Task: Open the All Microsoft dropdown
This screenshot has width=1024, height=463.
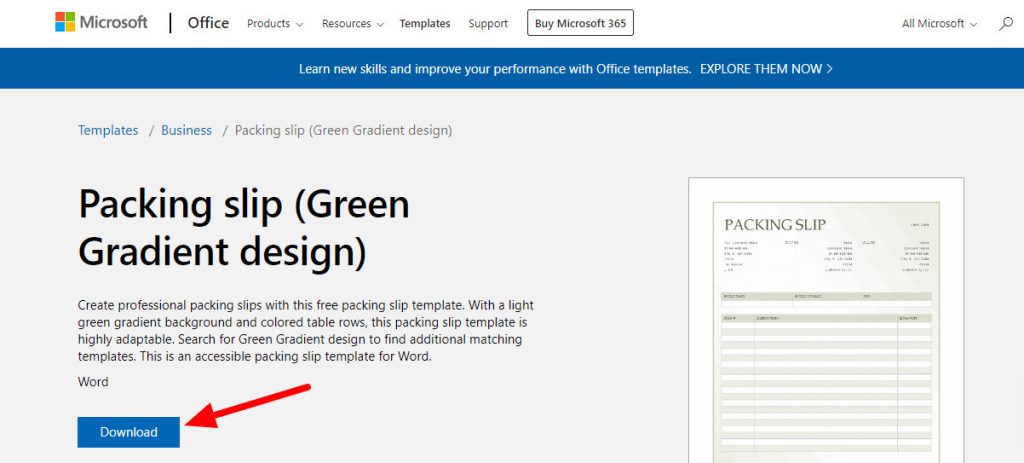Action: coord(939,23)
